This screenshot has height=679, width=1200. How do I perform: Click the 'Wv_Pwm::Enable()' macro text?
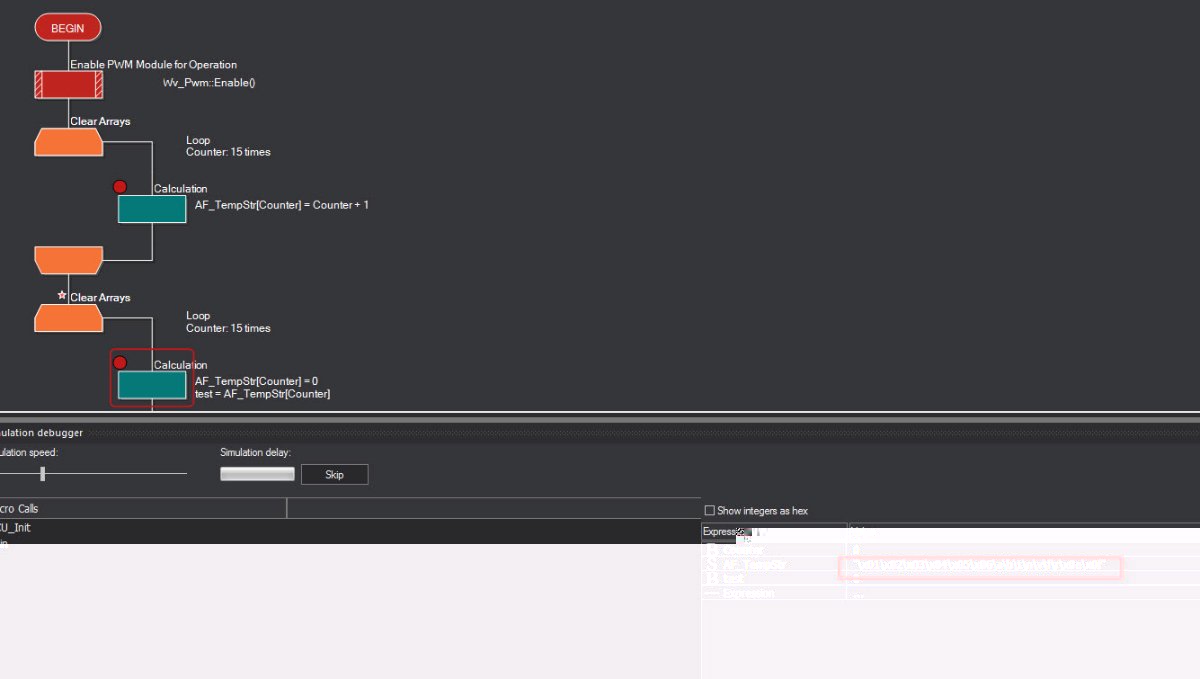[209, 82]
